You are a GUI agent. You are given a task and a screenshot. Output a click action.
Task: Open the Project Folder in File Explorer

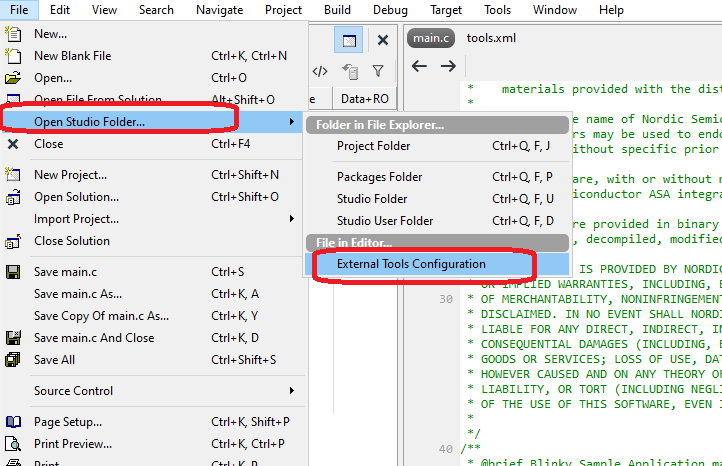(373, 146)
